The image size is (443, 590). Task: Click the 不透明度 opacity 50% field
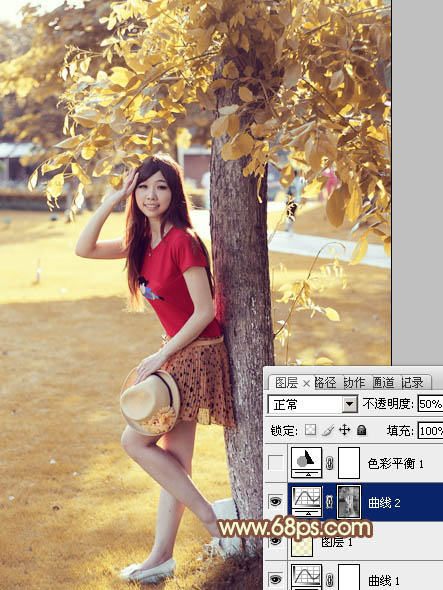click(430, 404)
